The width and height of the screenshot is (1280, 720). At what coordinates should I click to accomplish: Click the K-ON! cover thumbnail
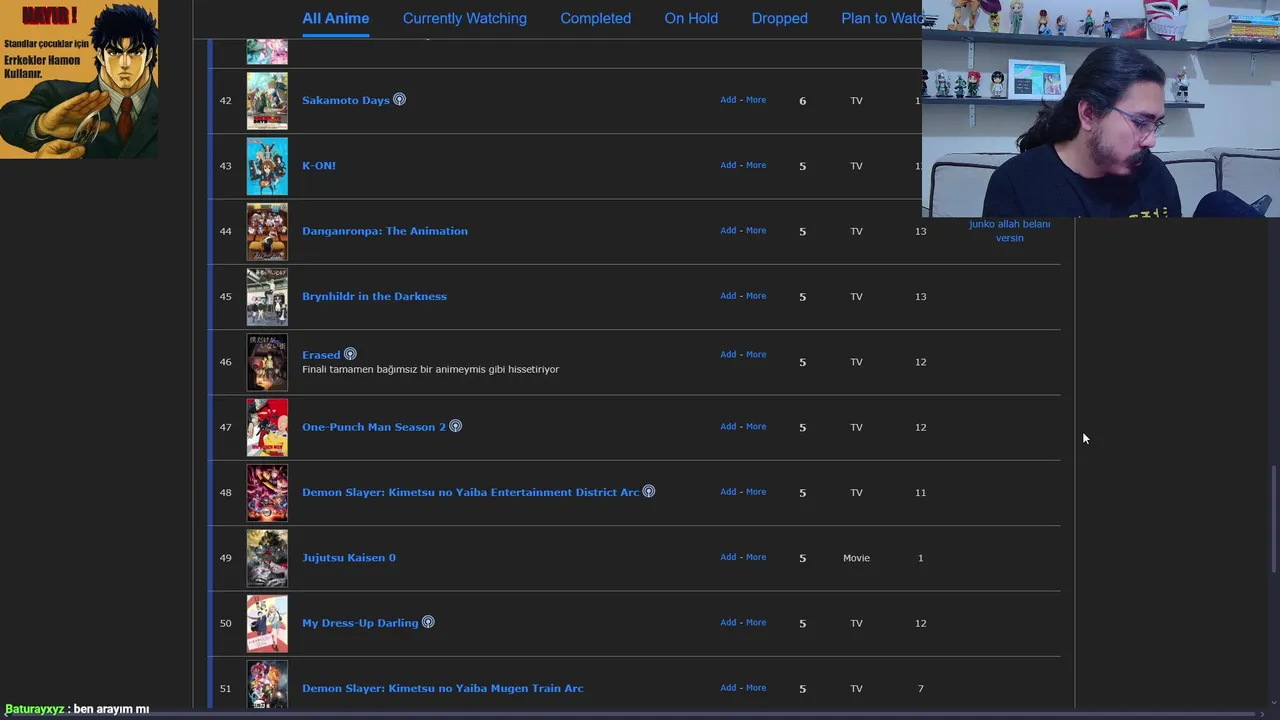267,166
